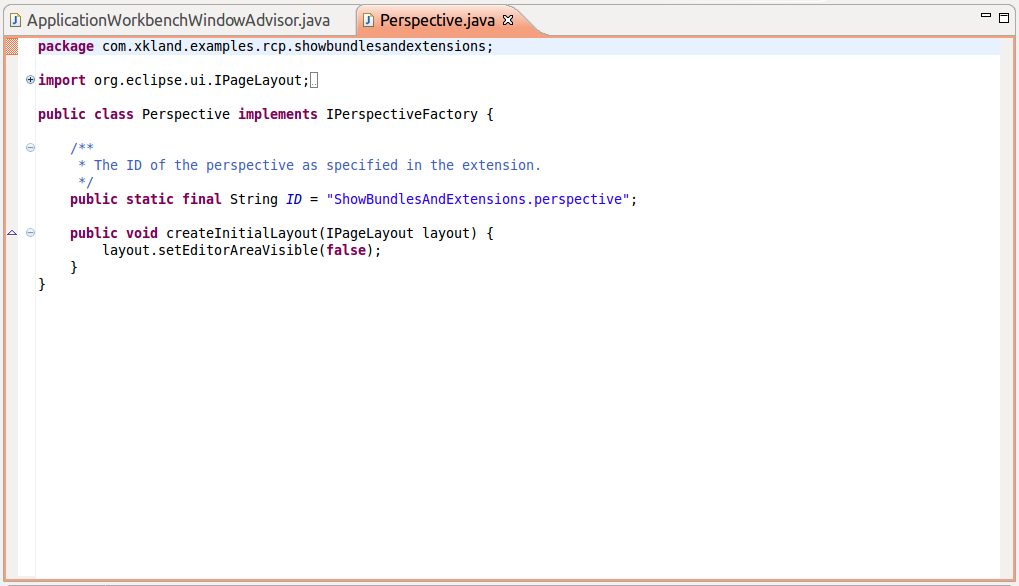Click the override indicator triangle for createInitialLayout
1019x586 pixels.
tap(12, 233)
